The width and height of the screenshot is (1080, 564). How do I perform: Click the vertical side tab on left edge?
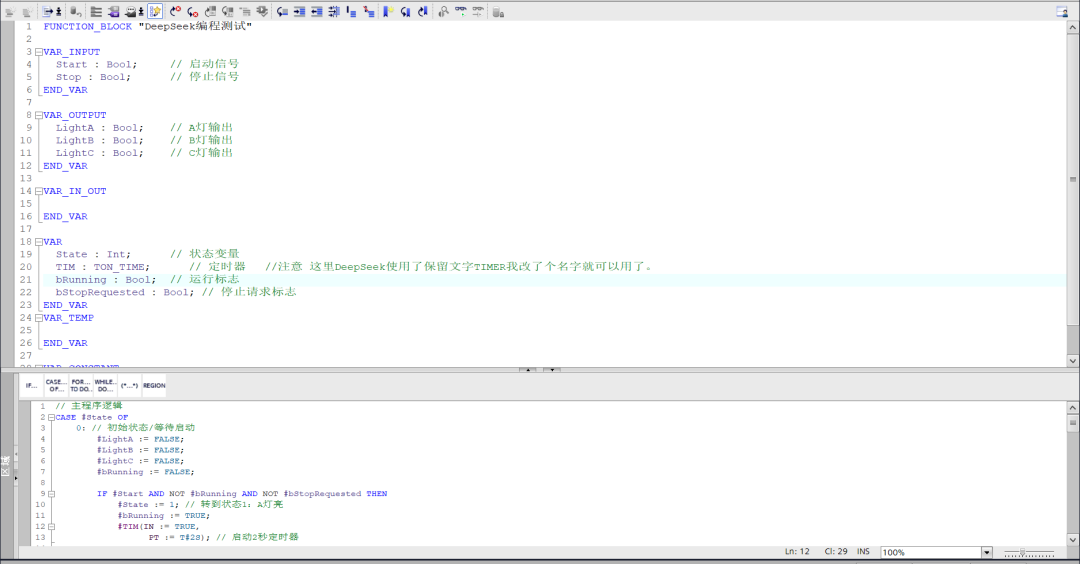[6, 466]
